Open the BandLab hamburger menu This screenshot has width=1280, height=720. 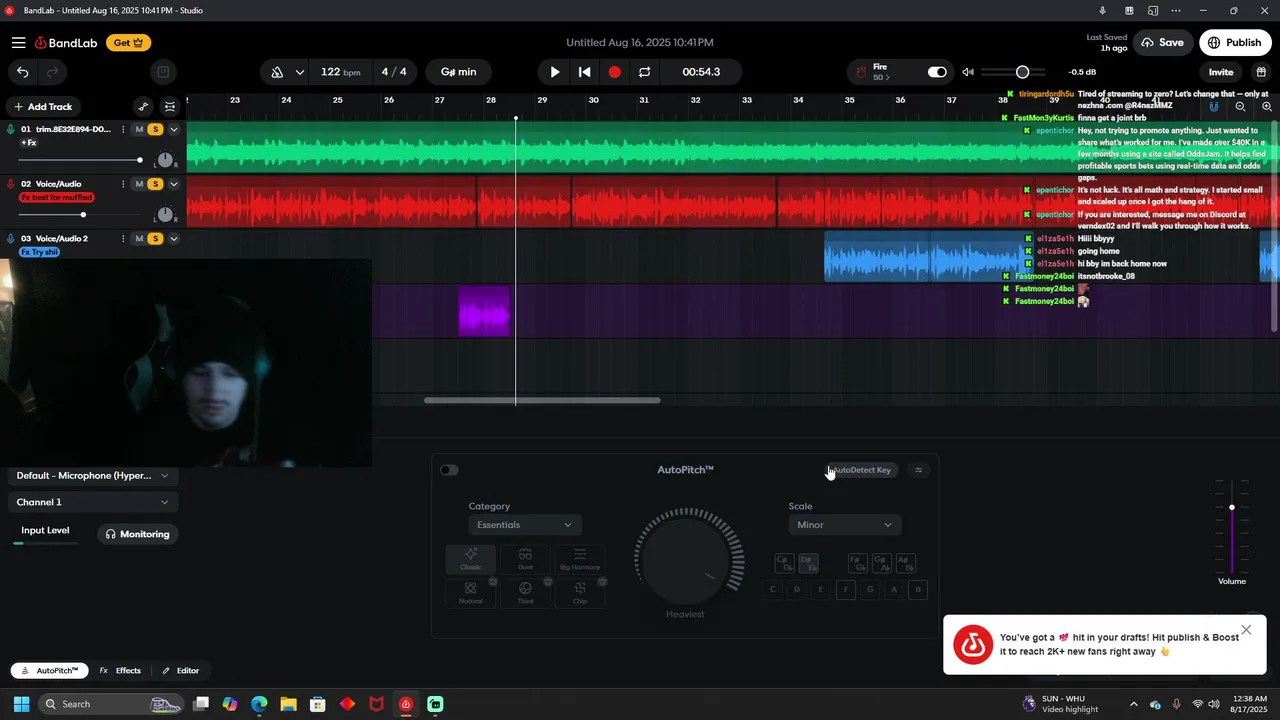point(18,43)
